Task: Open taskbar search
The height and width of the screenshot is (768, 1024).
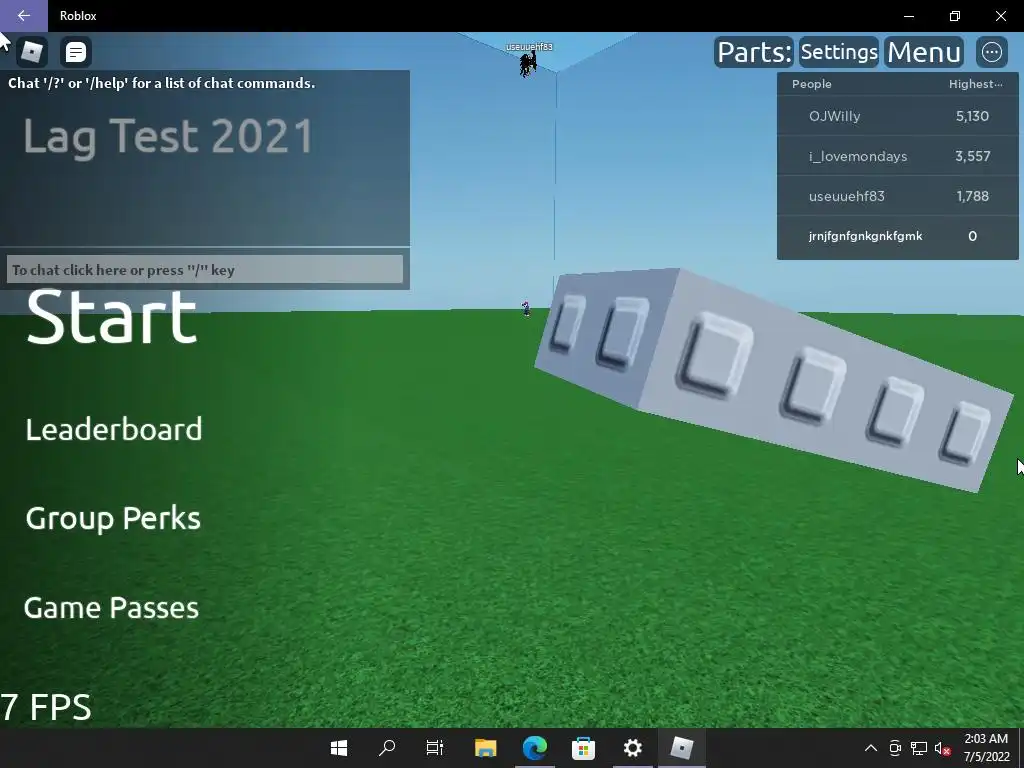Action: pyautogui.click(x=387, y=748)
